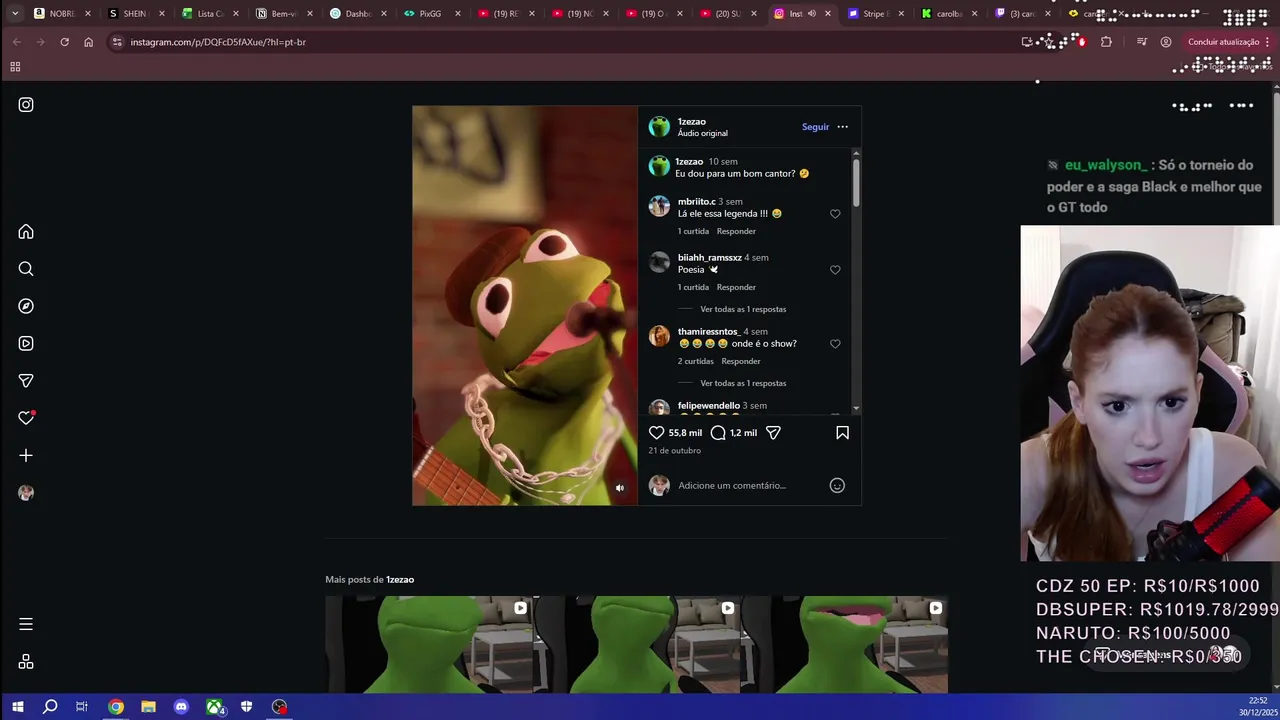The image size is (1280, 720).
Task: Open Notifications heart icon in sidebar
Action: tap(26, 418)
